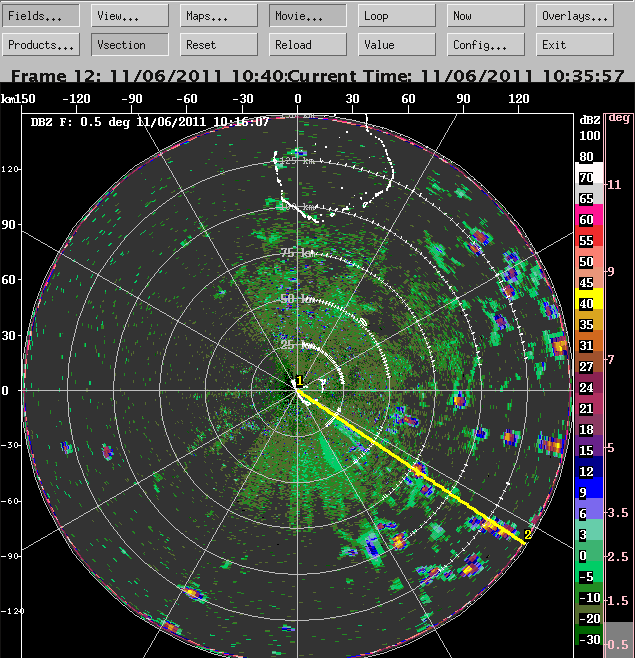Viewport: 635px width, 658px height.
Task: Select 3.5 deg elevation on tilt bar
Action: click(x=617, y=512)
